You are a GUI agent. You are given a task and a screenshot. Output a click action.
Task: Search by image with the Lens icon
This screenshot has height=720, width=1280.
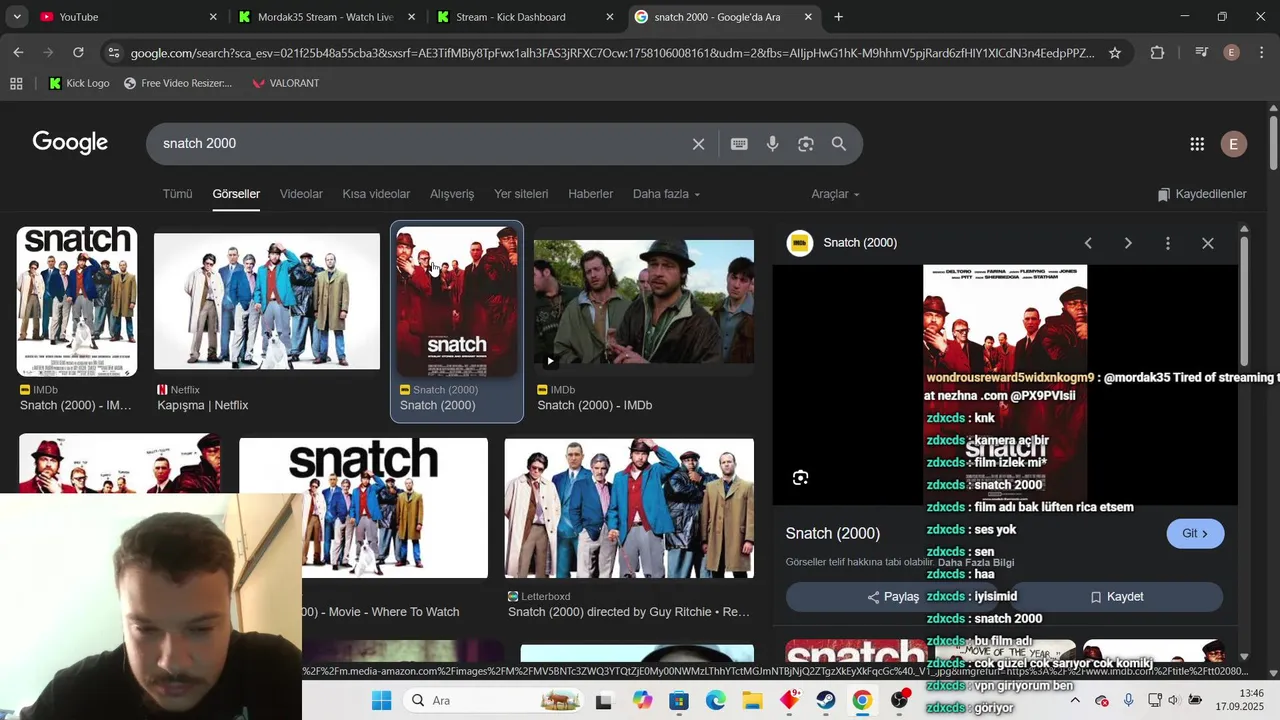tap(806, 144)
